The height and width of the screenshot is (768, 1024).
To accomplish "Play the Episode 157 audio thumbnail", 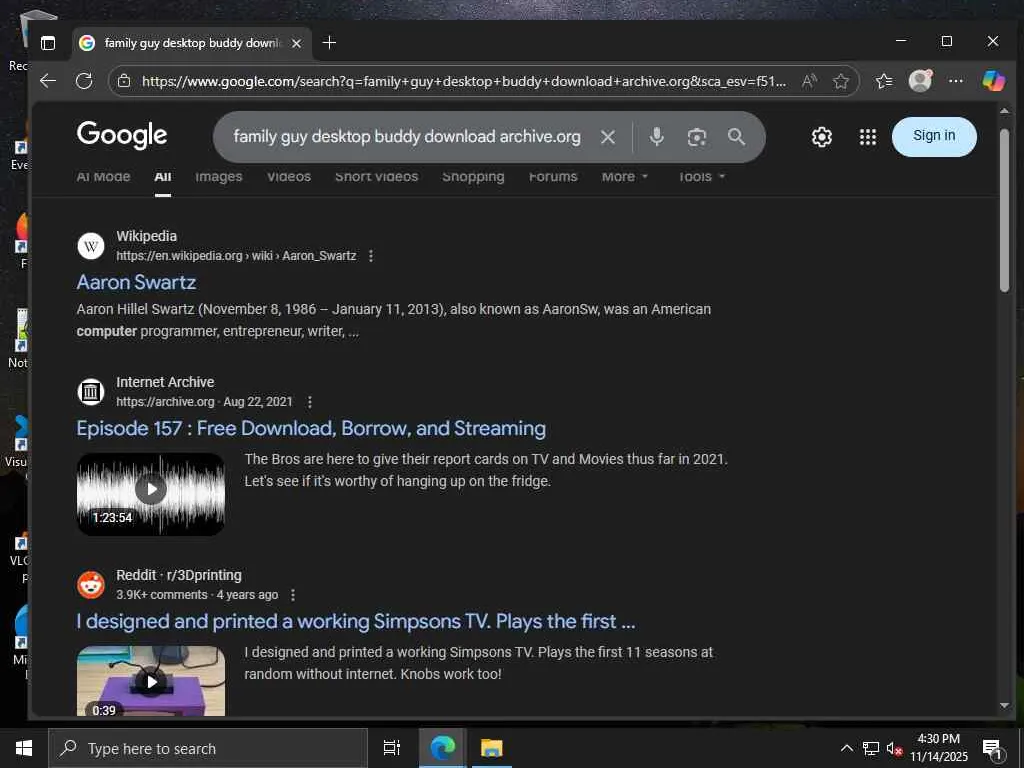I will tap(151, 494).
